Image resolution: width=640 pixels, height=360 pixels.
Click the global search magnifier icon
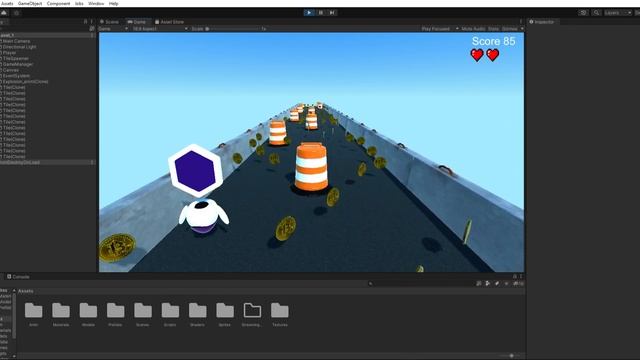(x=596, y=13)
